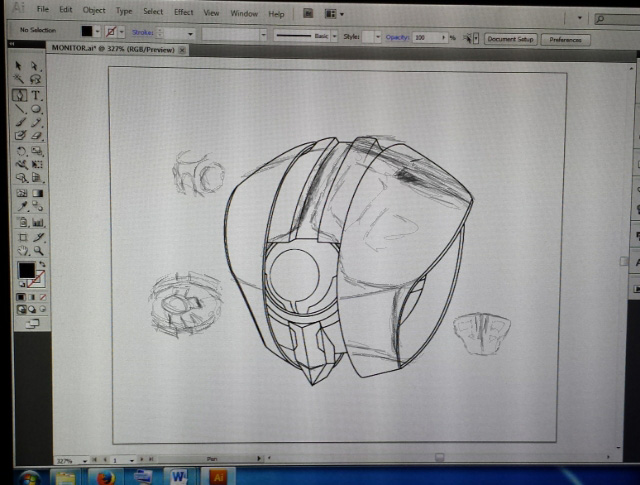Open the Type menu
640x485 pixels.
[x=124, y=11]
